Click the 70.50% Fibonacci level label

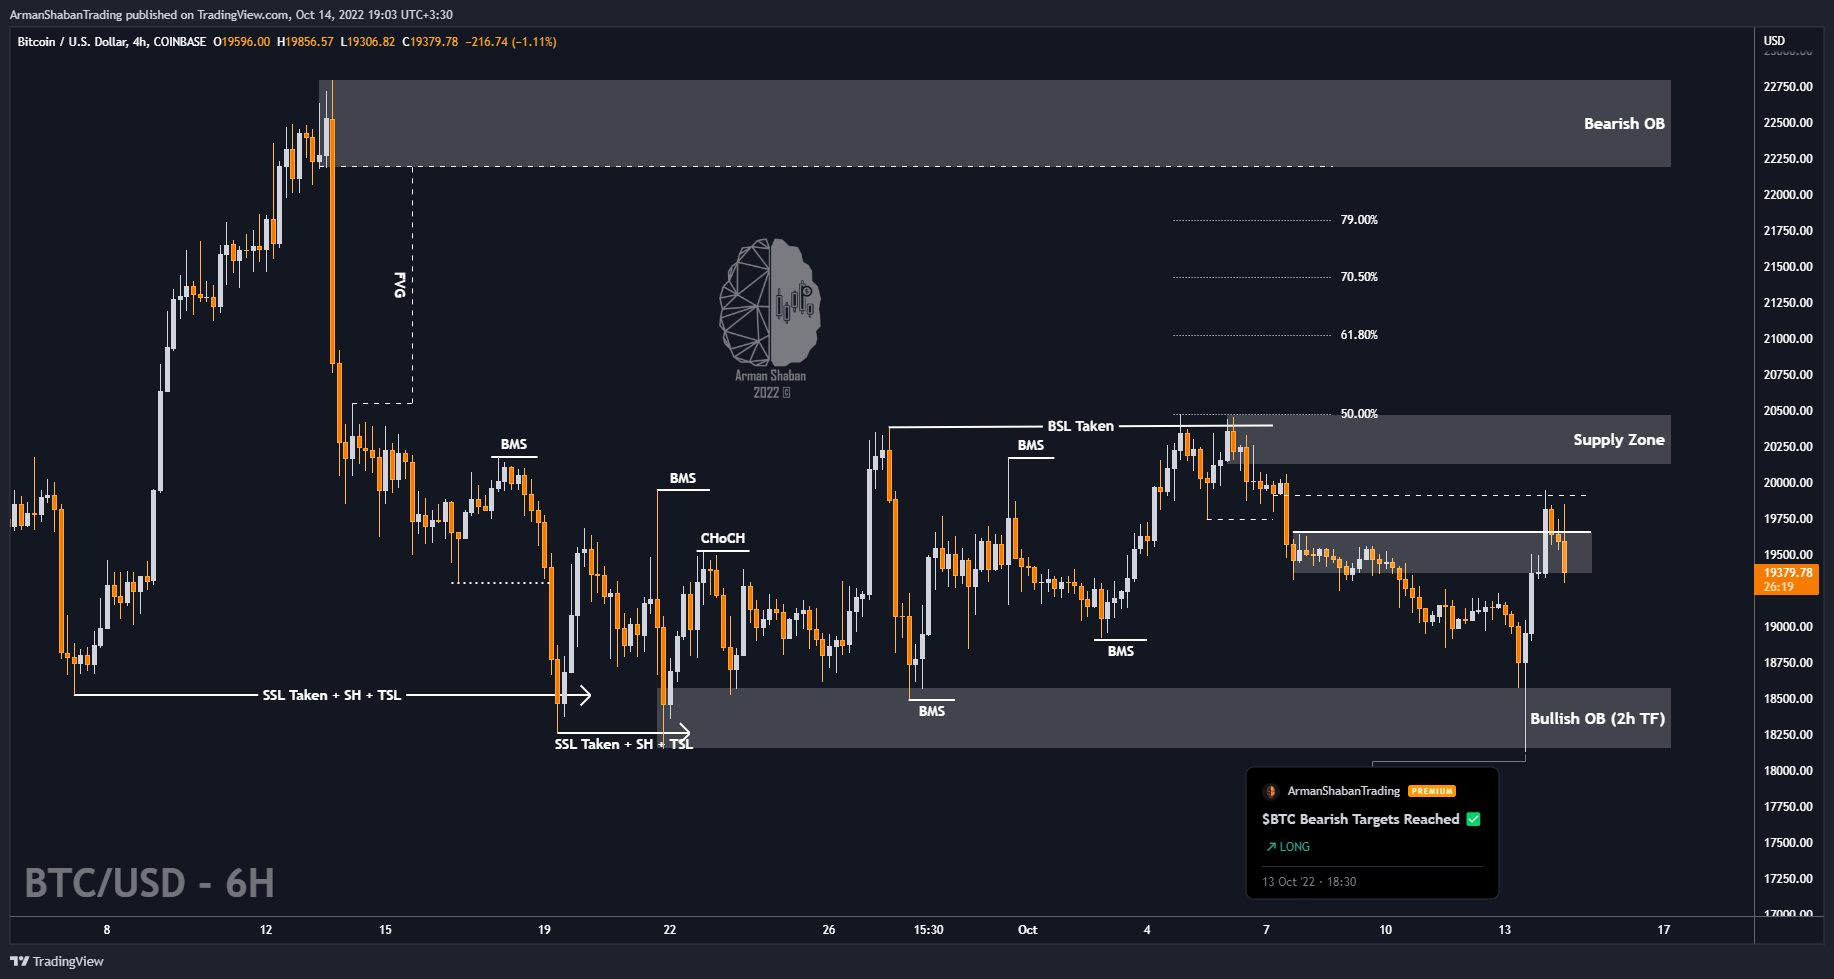pyautogui.click(x=1359, y=277)
